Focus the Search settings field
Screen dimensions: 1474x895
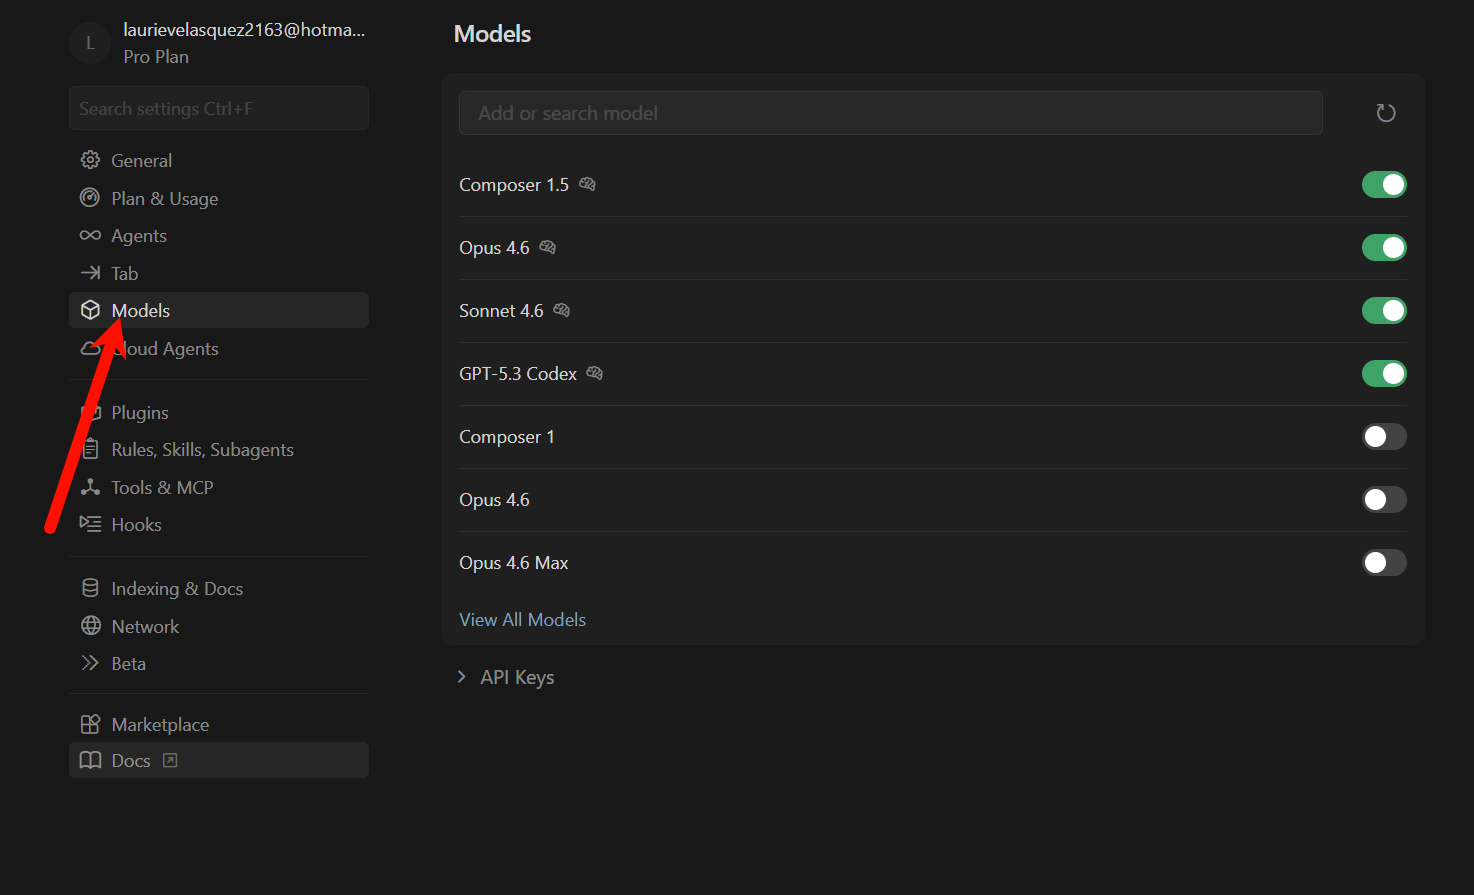tap(219, 108)
